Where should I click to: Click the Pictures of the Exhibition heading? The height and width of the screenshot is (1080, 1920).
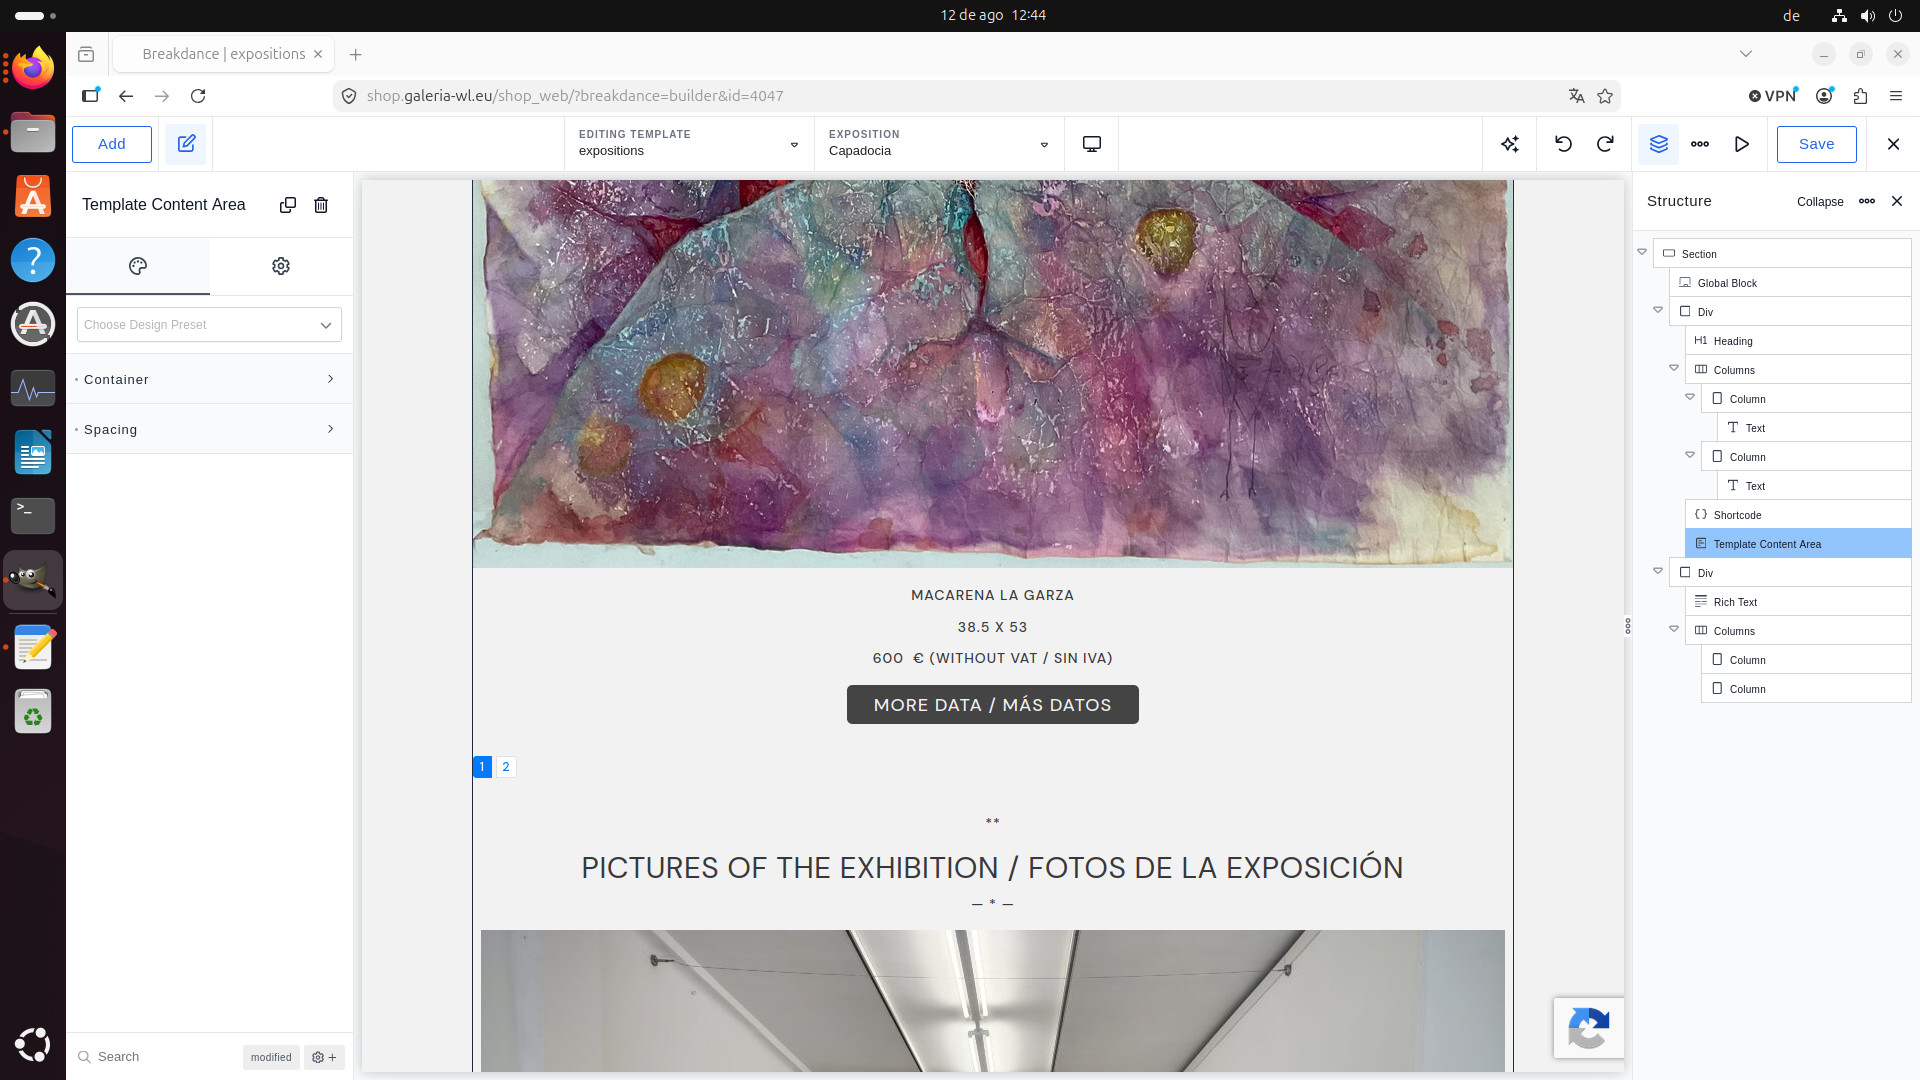992,867
